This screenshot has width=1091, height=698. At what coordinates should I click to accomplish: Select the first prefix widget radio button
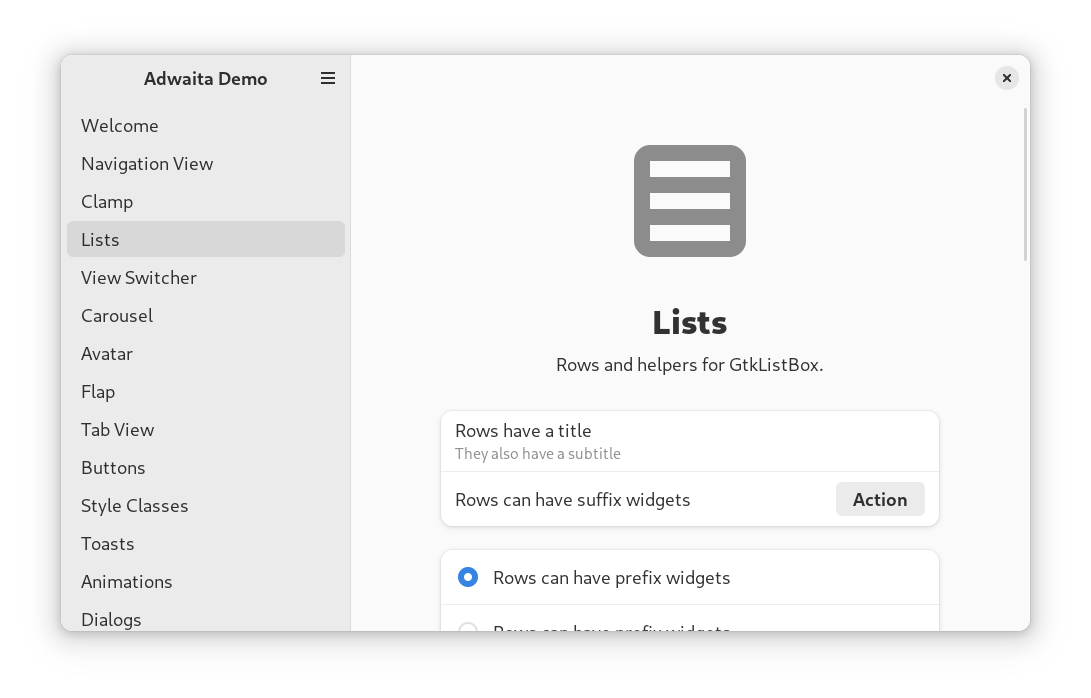pyautogui.click(x=468, y=577)
